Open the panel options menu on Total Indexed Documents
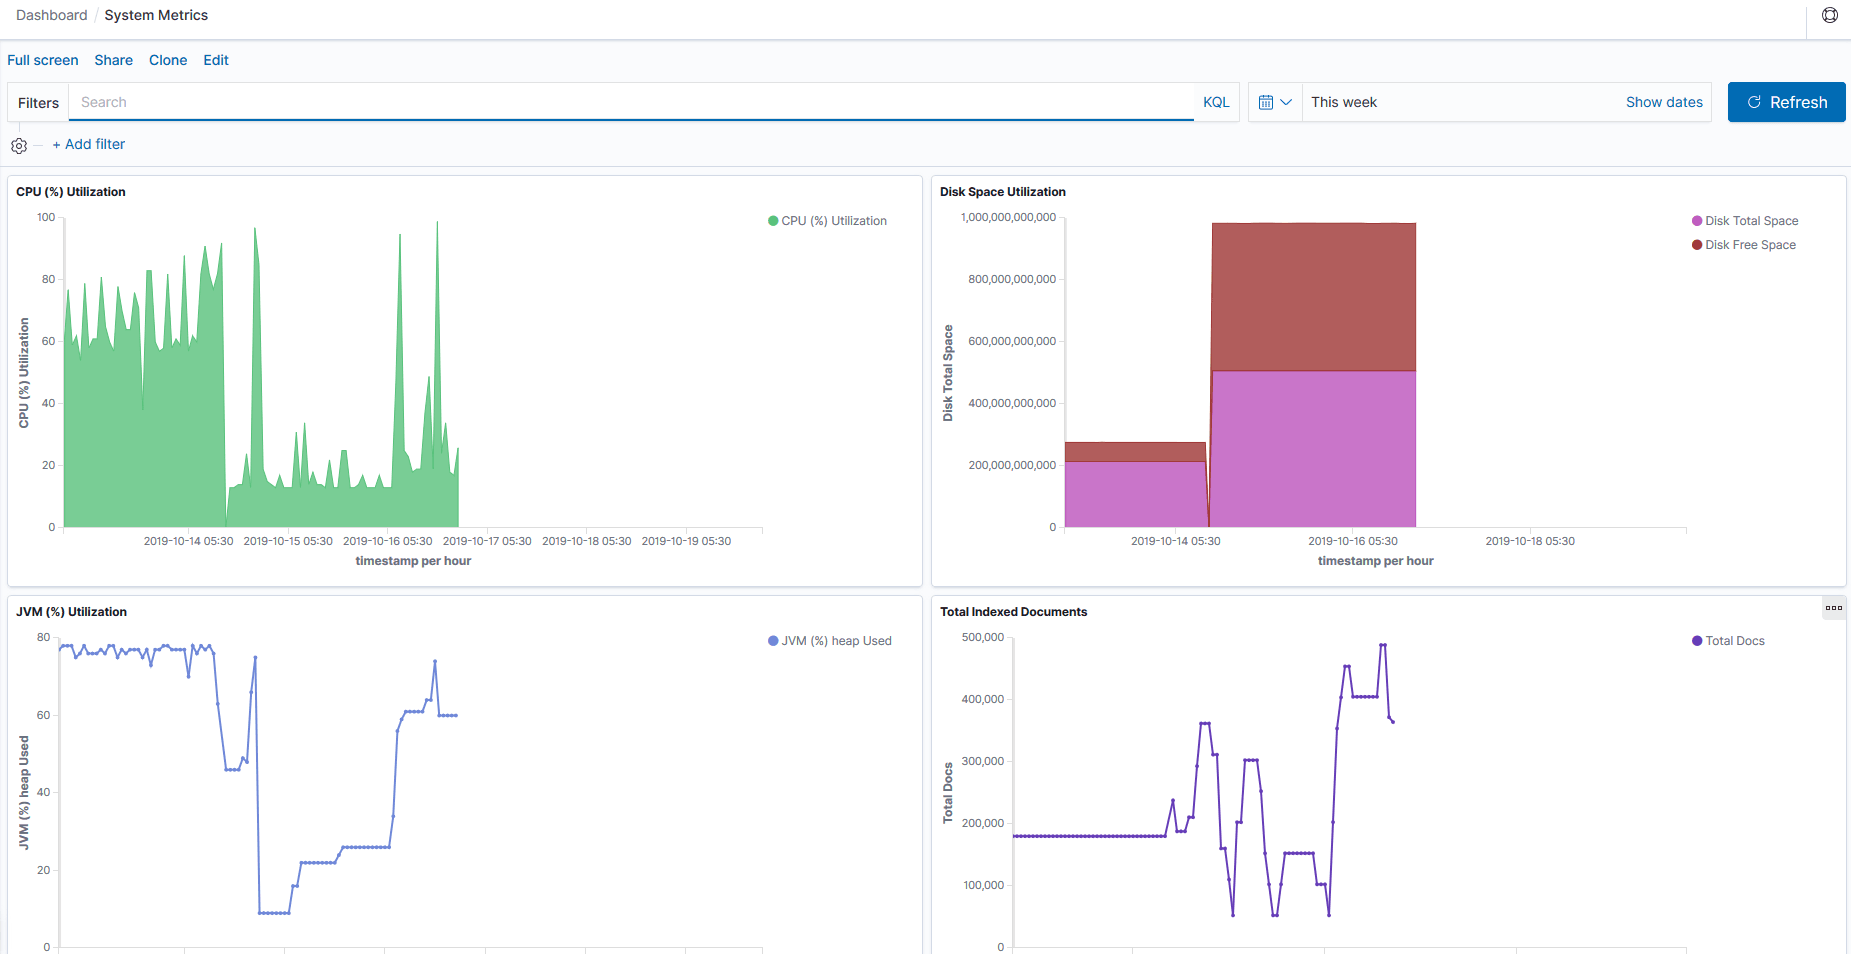Screen dimensions: 1851x954 coord(1833,607)
